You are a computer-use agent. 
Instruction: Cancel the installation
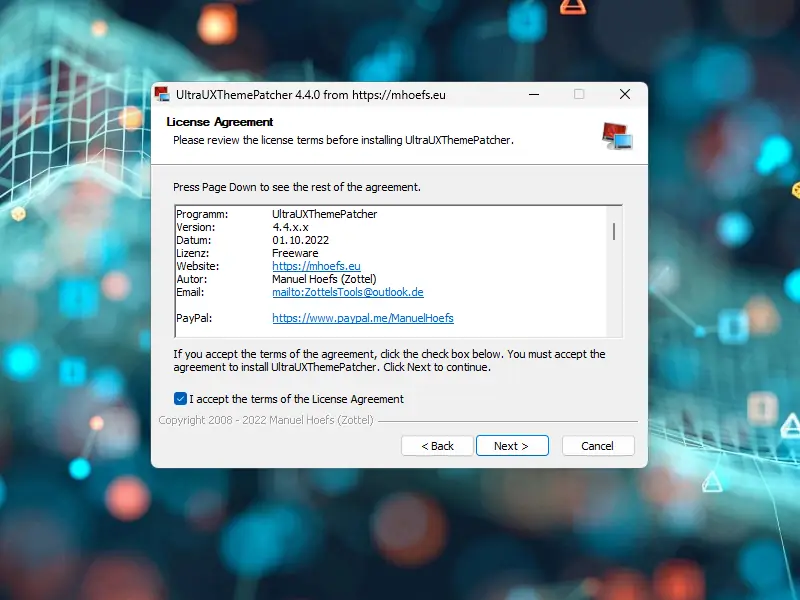click(x=598, y=445)
